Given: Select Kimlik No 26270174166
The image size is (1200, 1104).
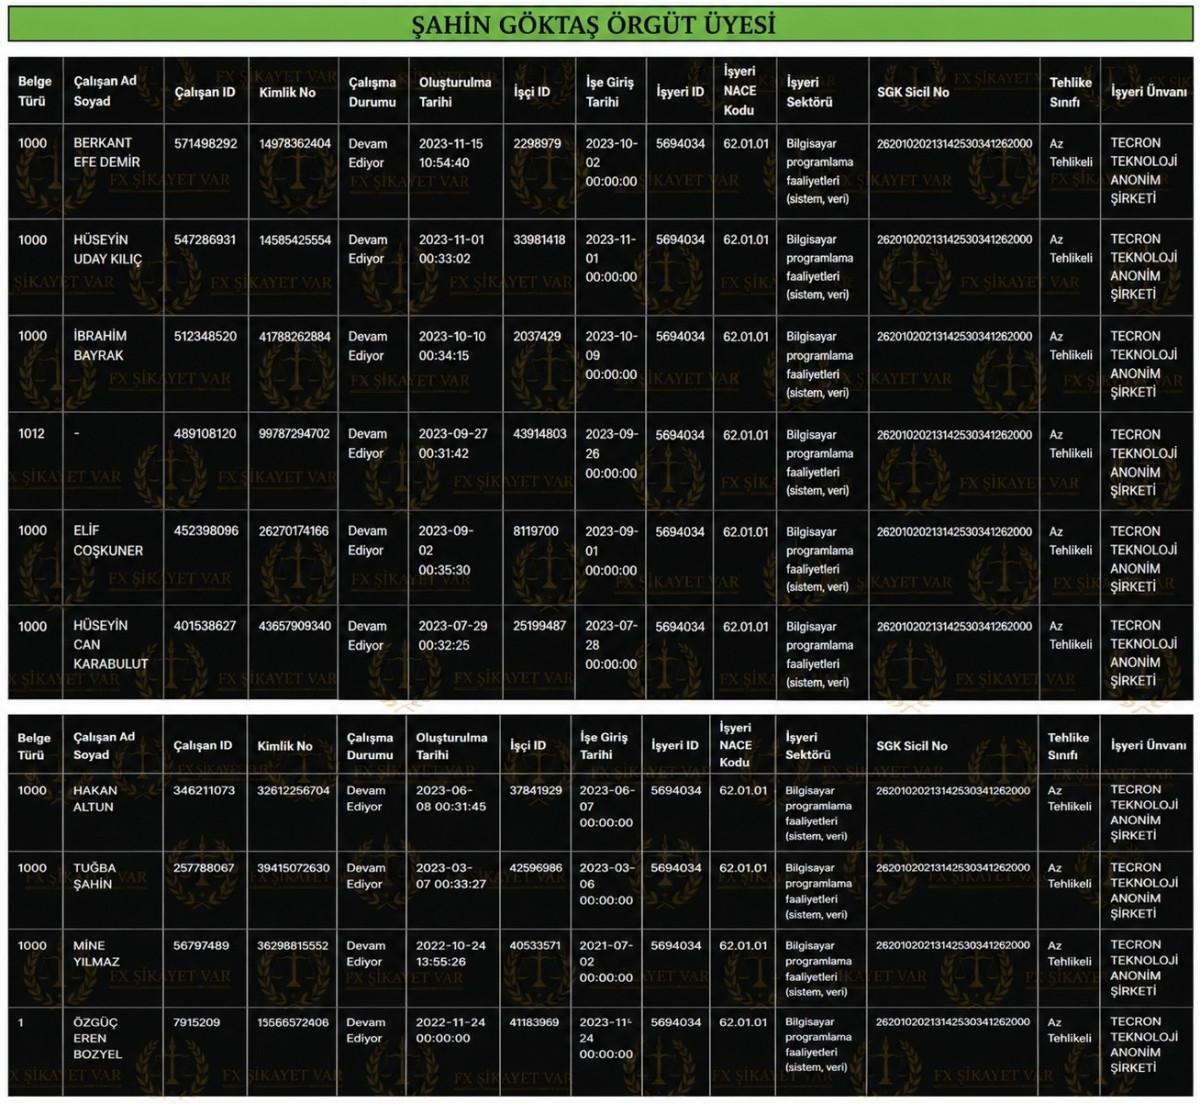Looking at the screenshot, I should coord(294,531).
